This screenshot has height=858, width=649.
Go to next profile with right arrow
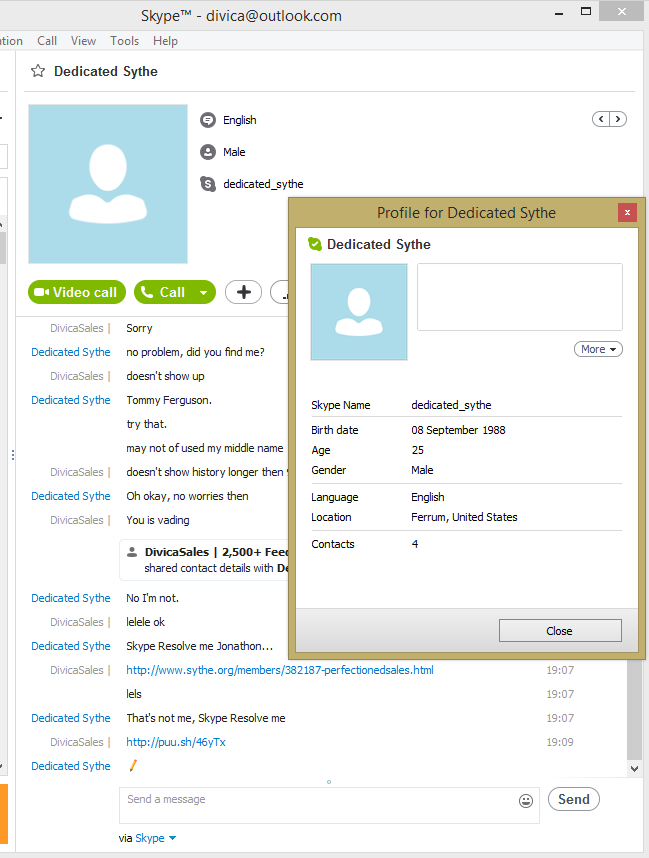(618, 119)
